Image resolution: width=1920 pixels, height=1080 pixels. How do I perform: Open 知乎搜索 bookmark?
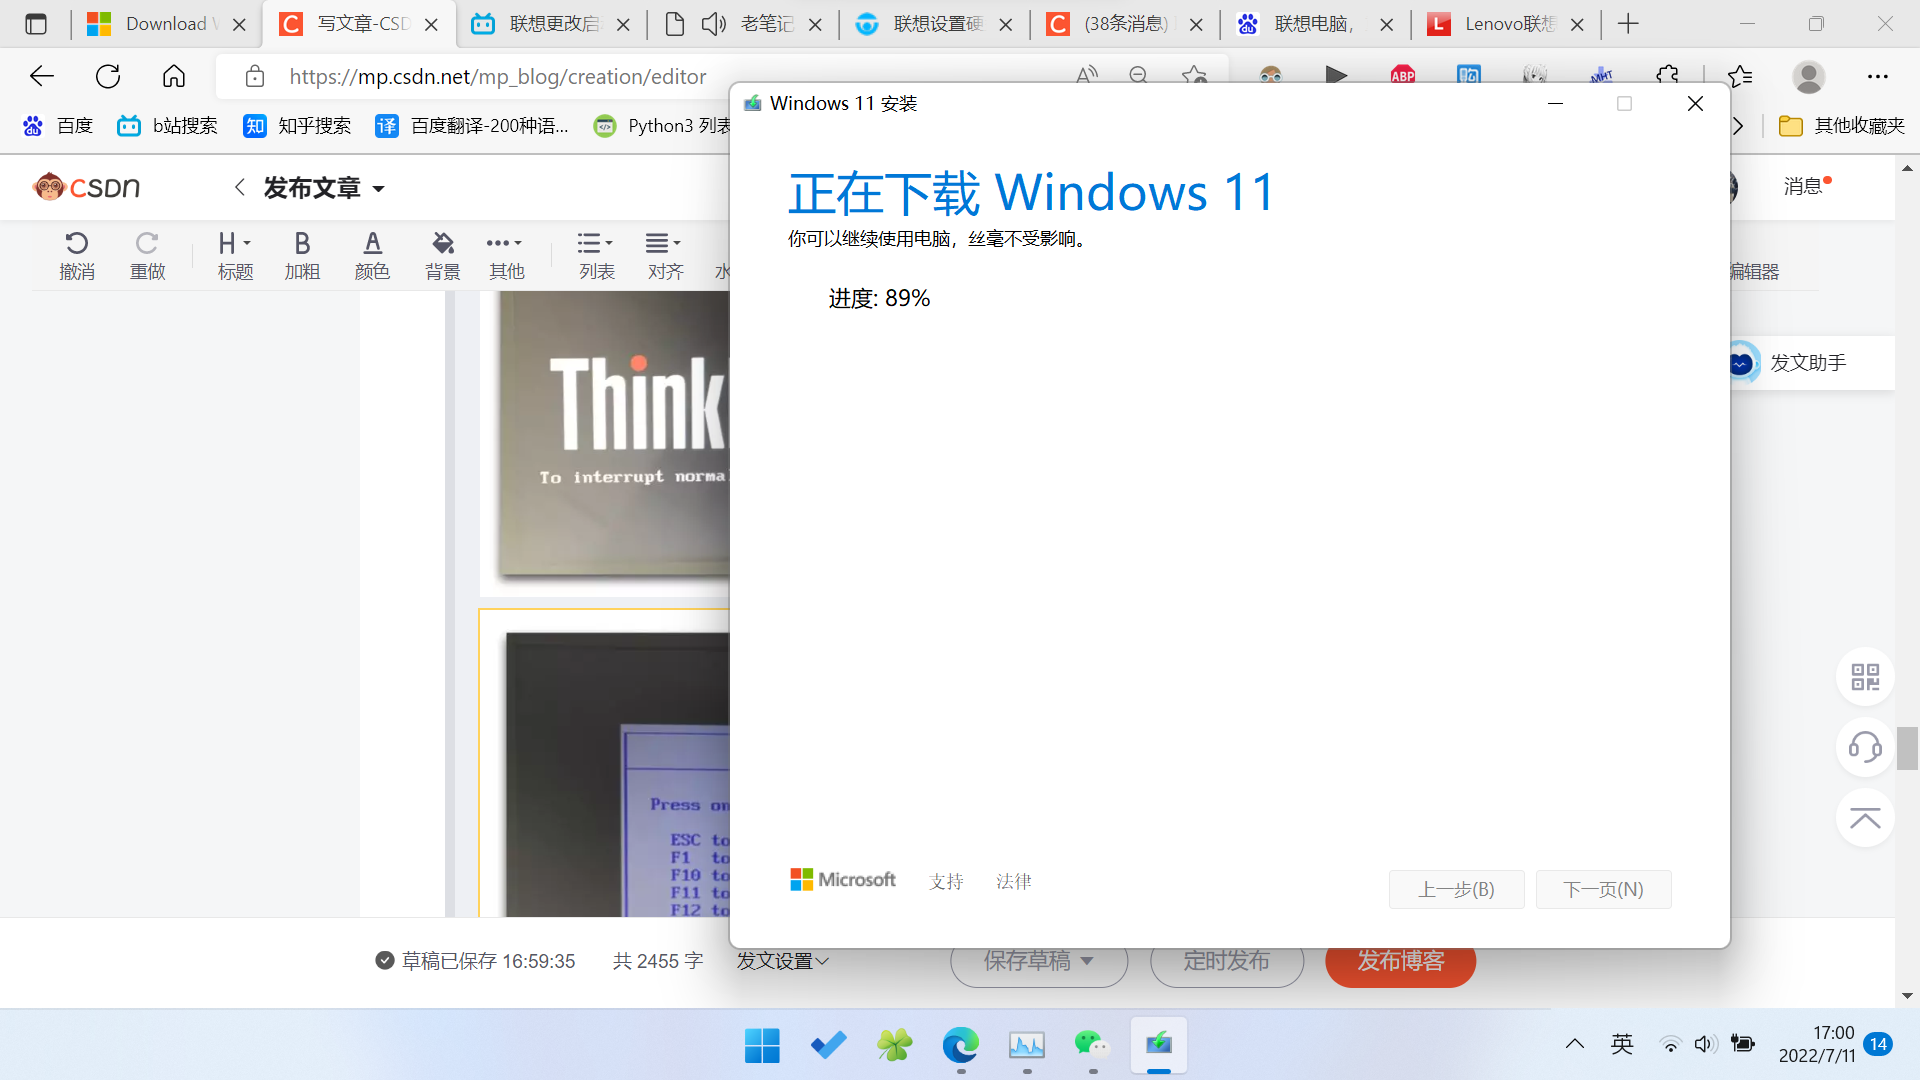(297, 125)
